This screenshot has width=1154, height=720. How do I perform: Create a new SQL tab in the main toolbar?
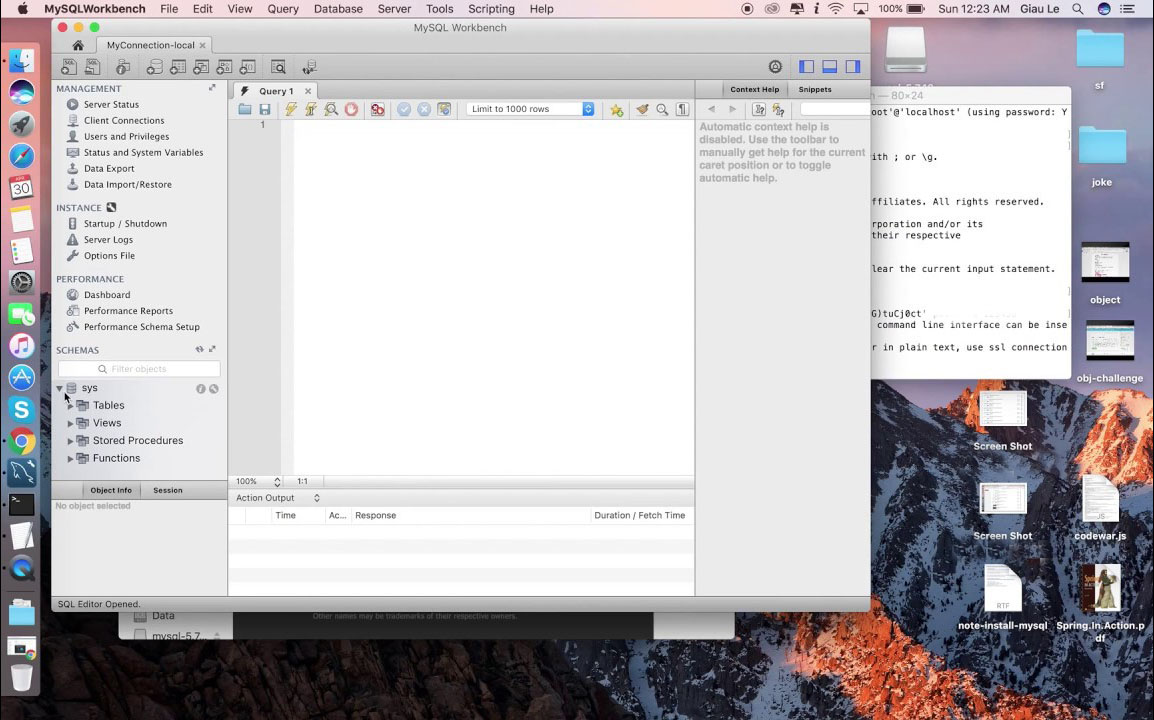(68, 67)
